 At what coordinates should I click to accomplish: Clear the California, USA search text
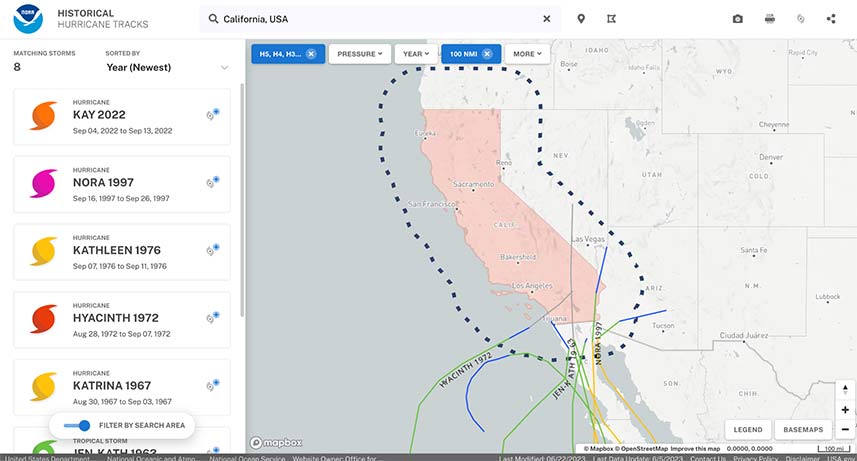(547, 19)
